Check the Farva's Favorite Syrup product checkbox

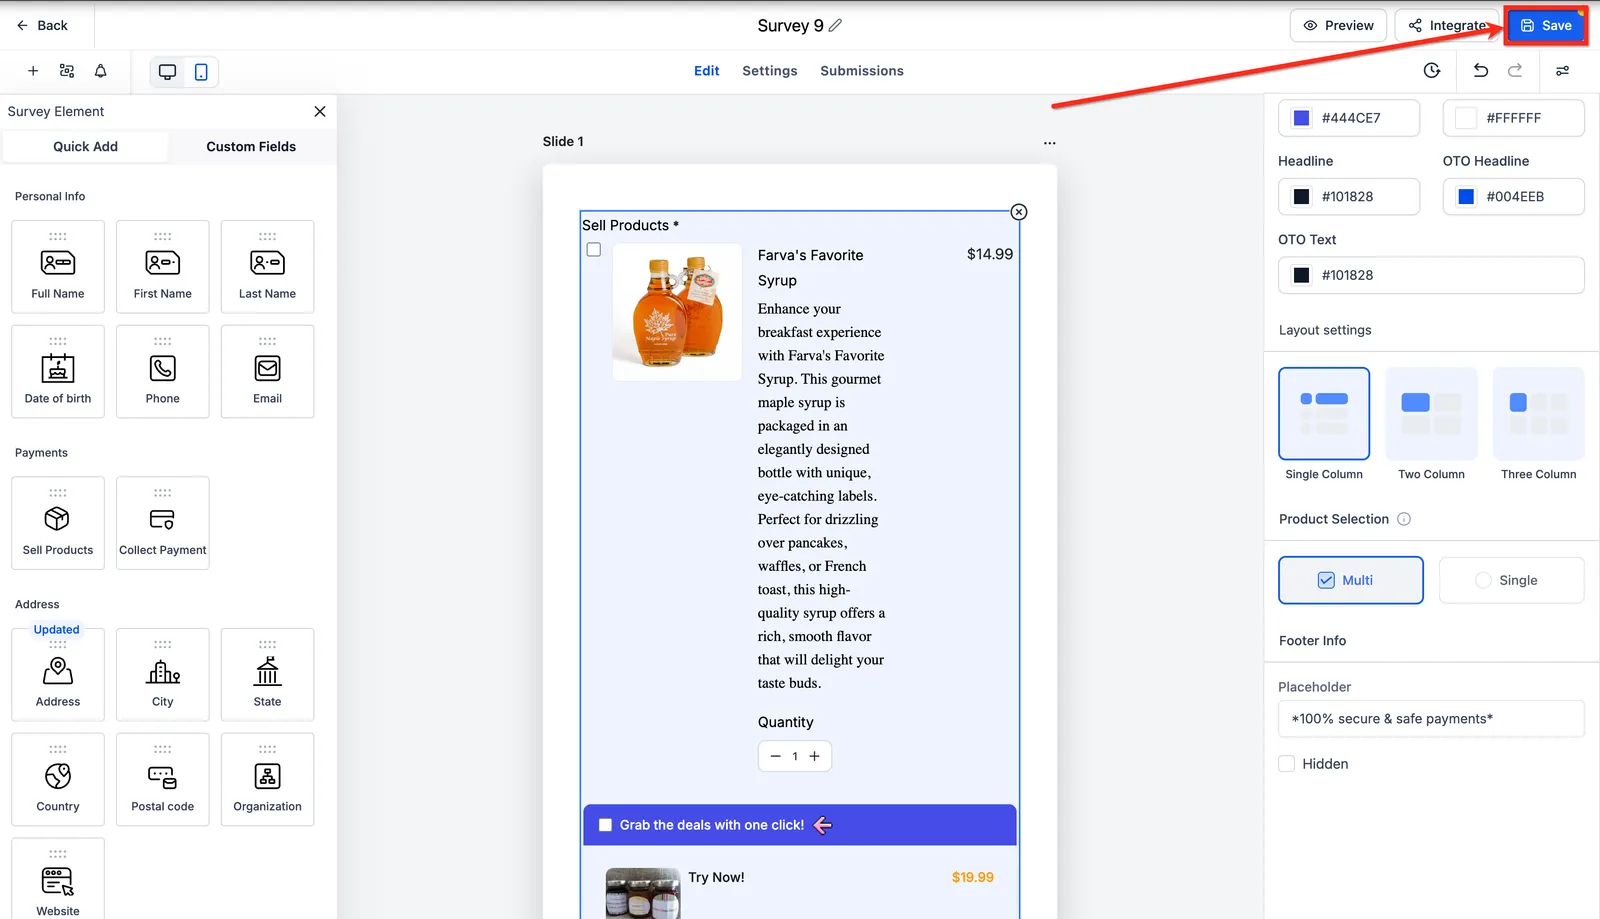[x=594, y=249]
